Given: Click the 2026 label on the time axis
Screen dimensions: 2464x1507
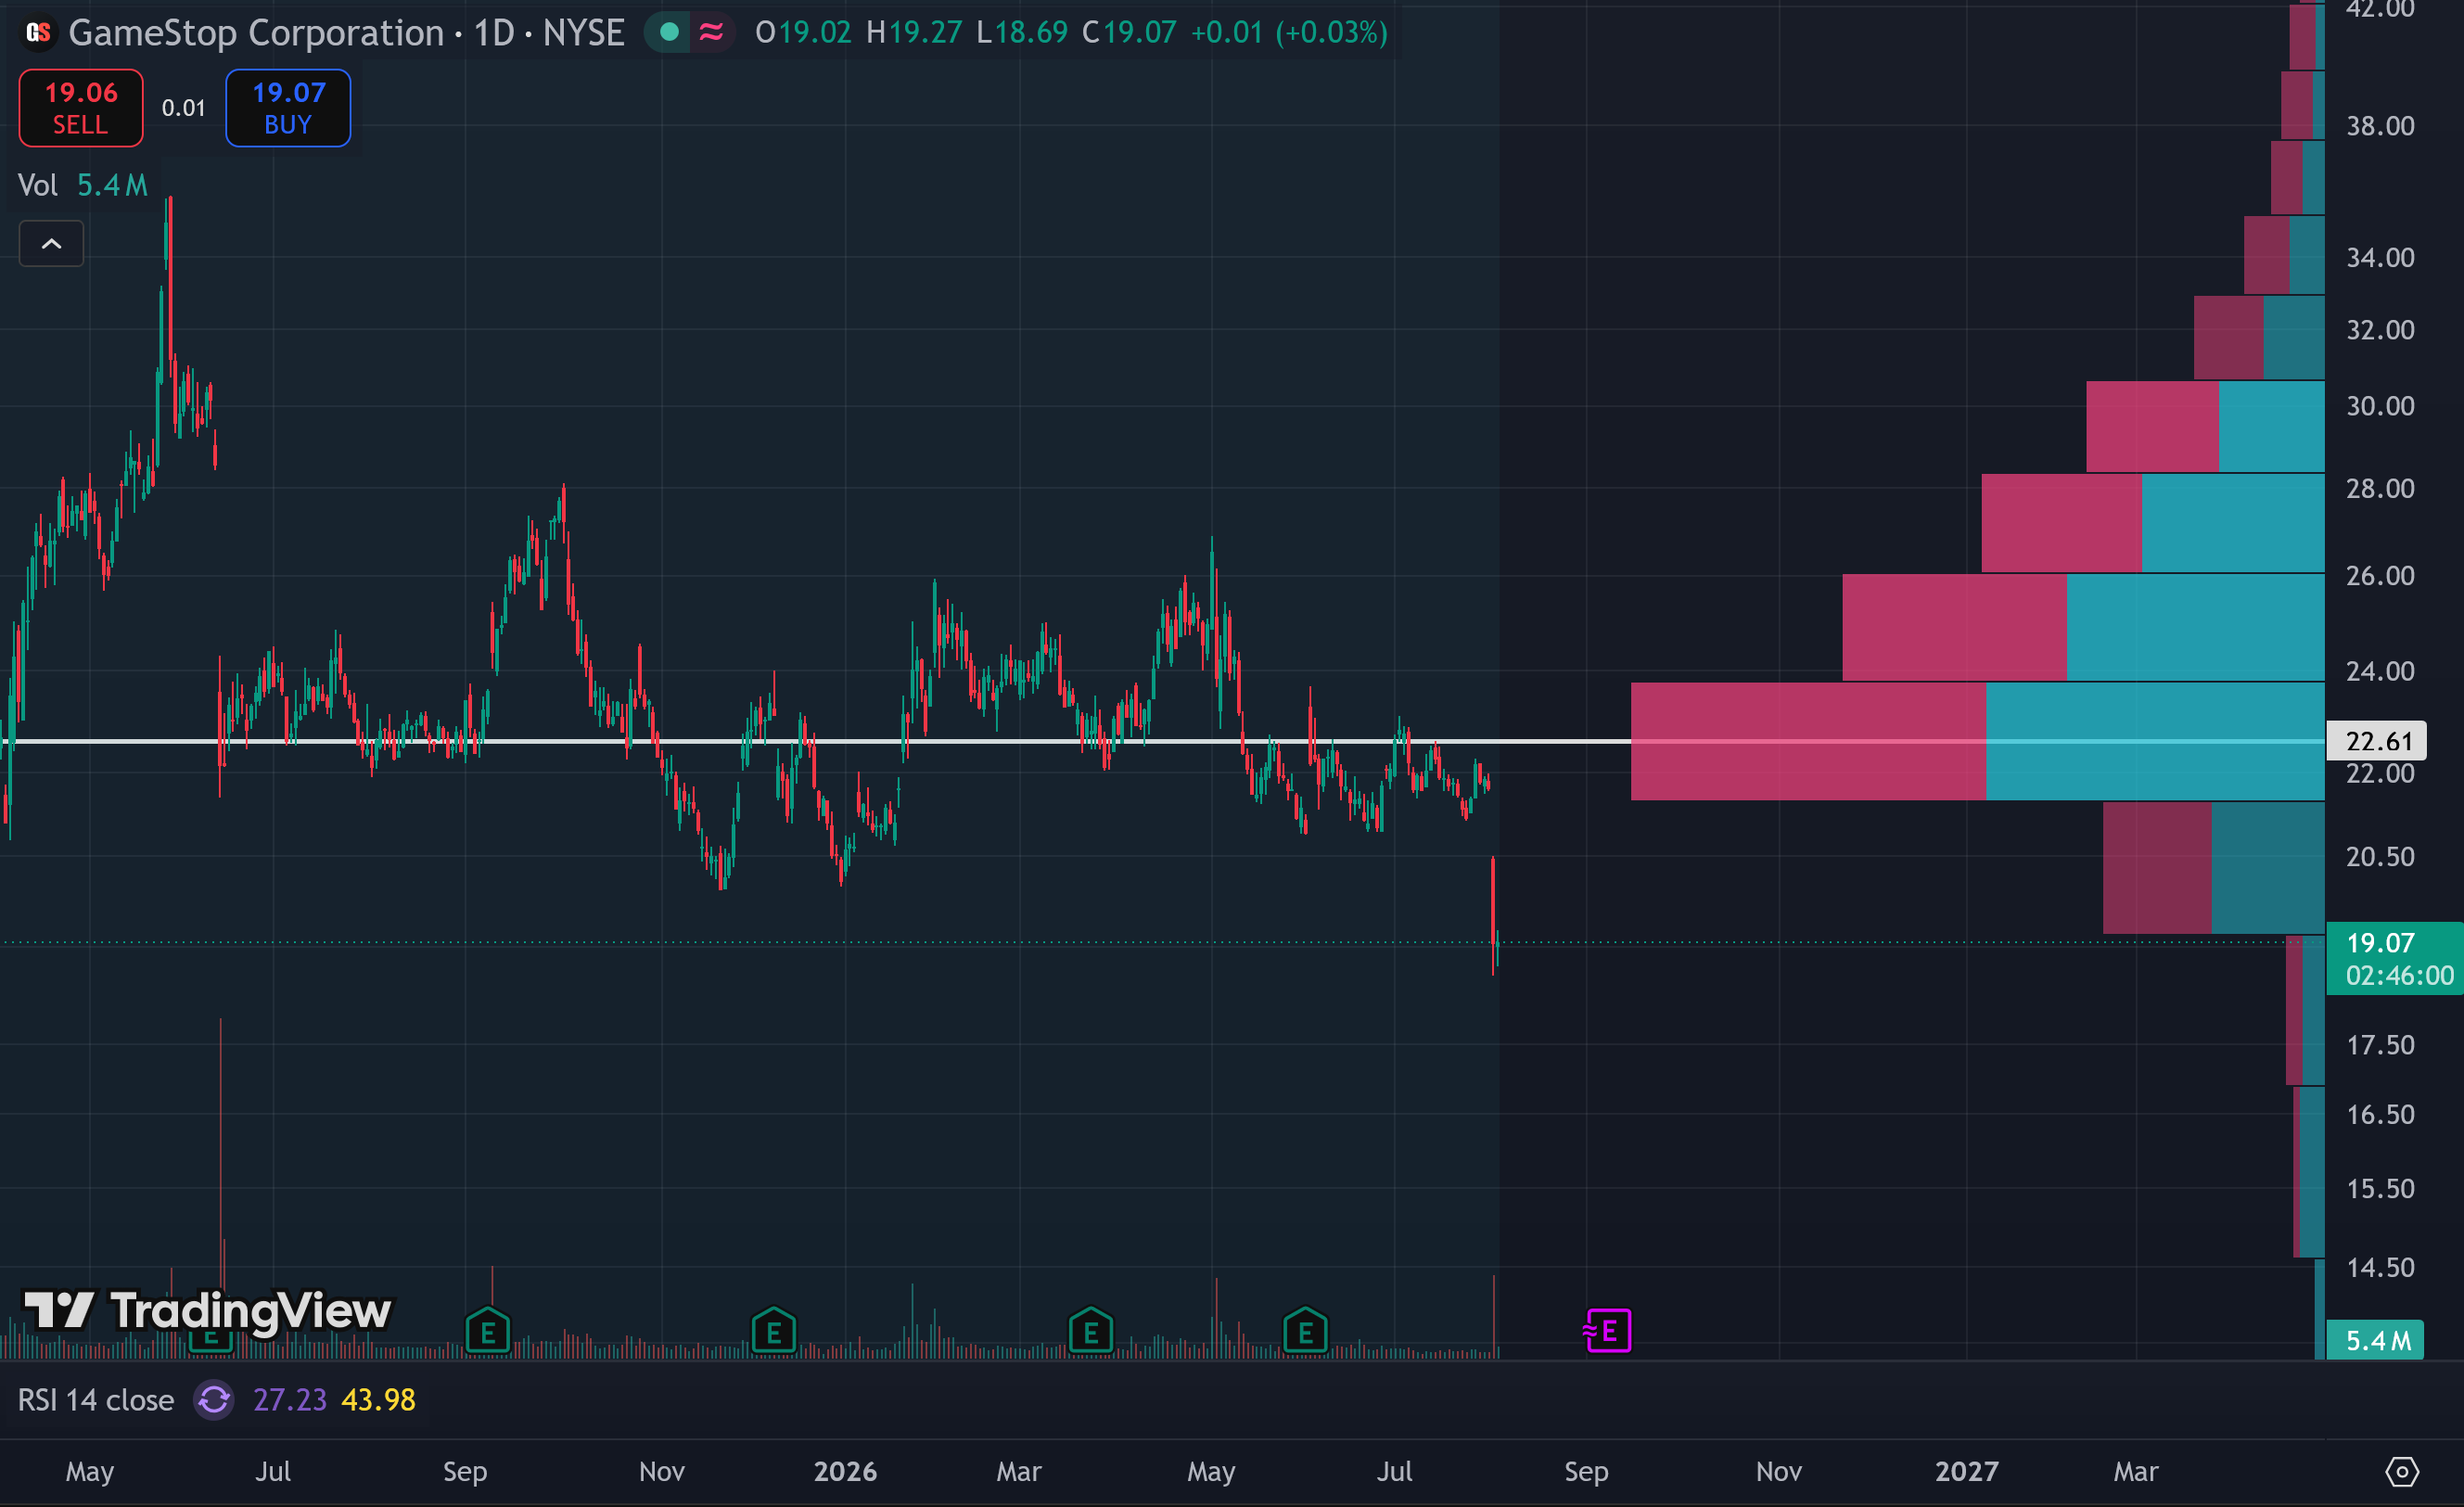Looking at the screenshot, I should click(845, 1471).
